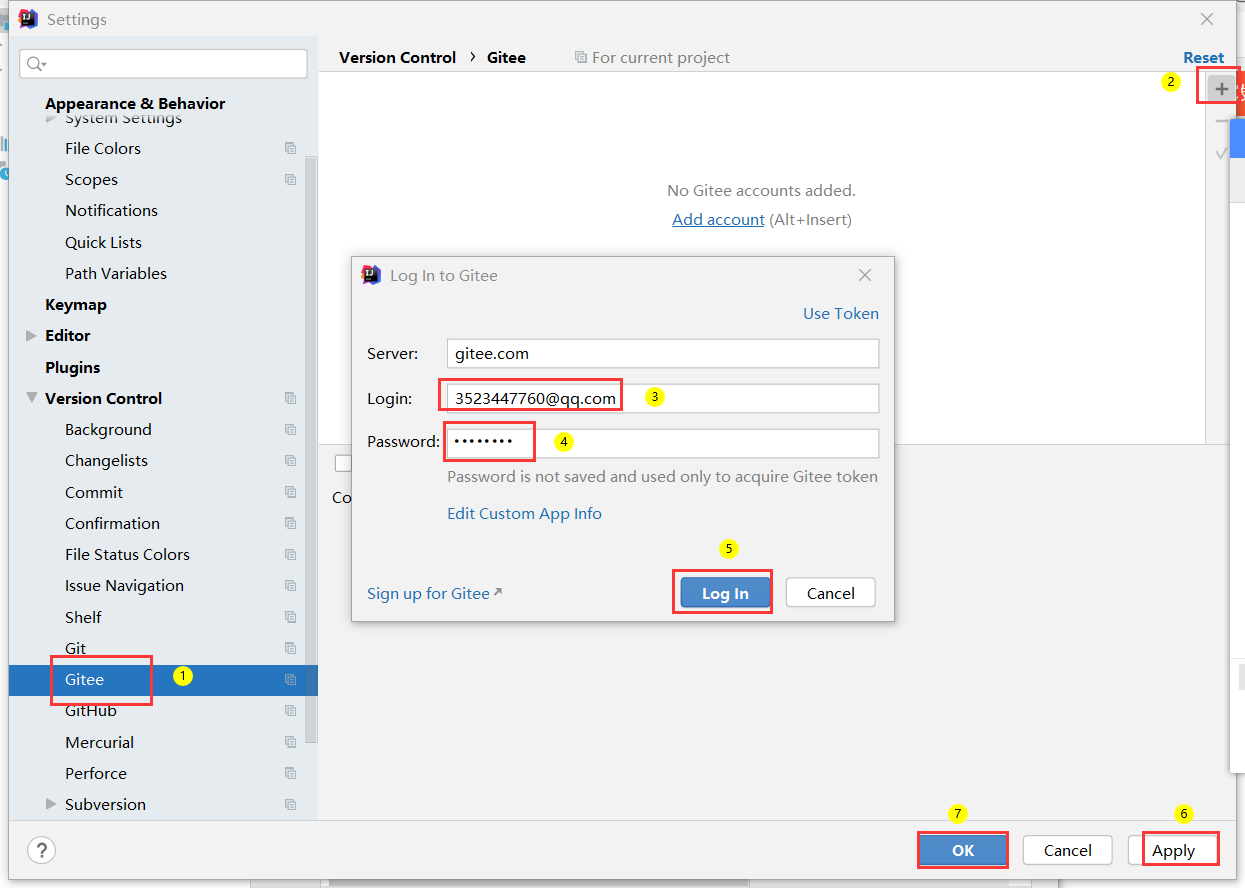This screenshot has height=888, width=1245.
Task: Collapse the Version Control section
Action: tap(31, 398)
